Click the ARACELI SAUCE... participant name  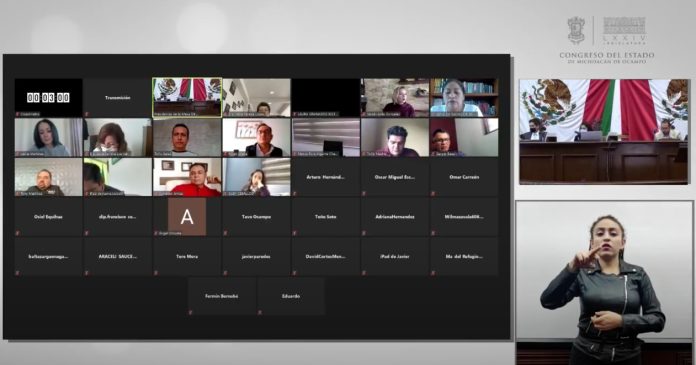coord(118,256)
